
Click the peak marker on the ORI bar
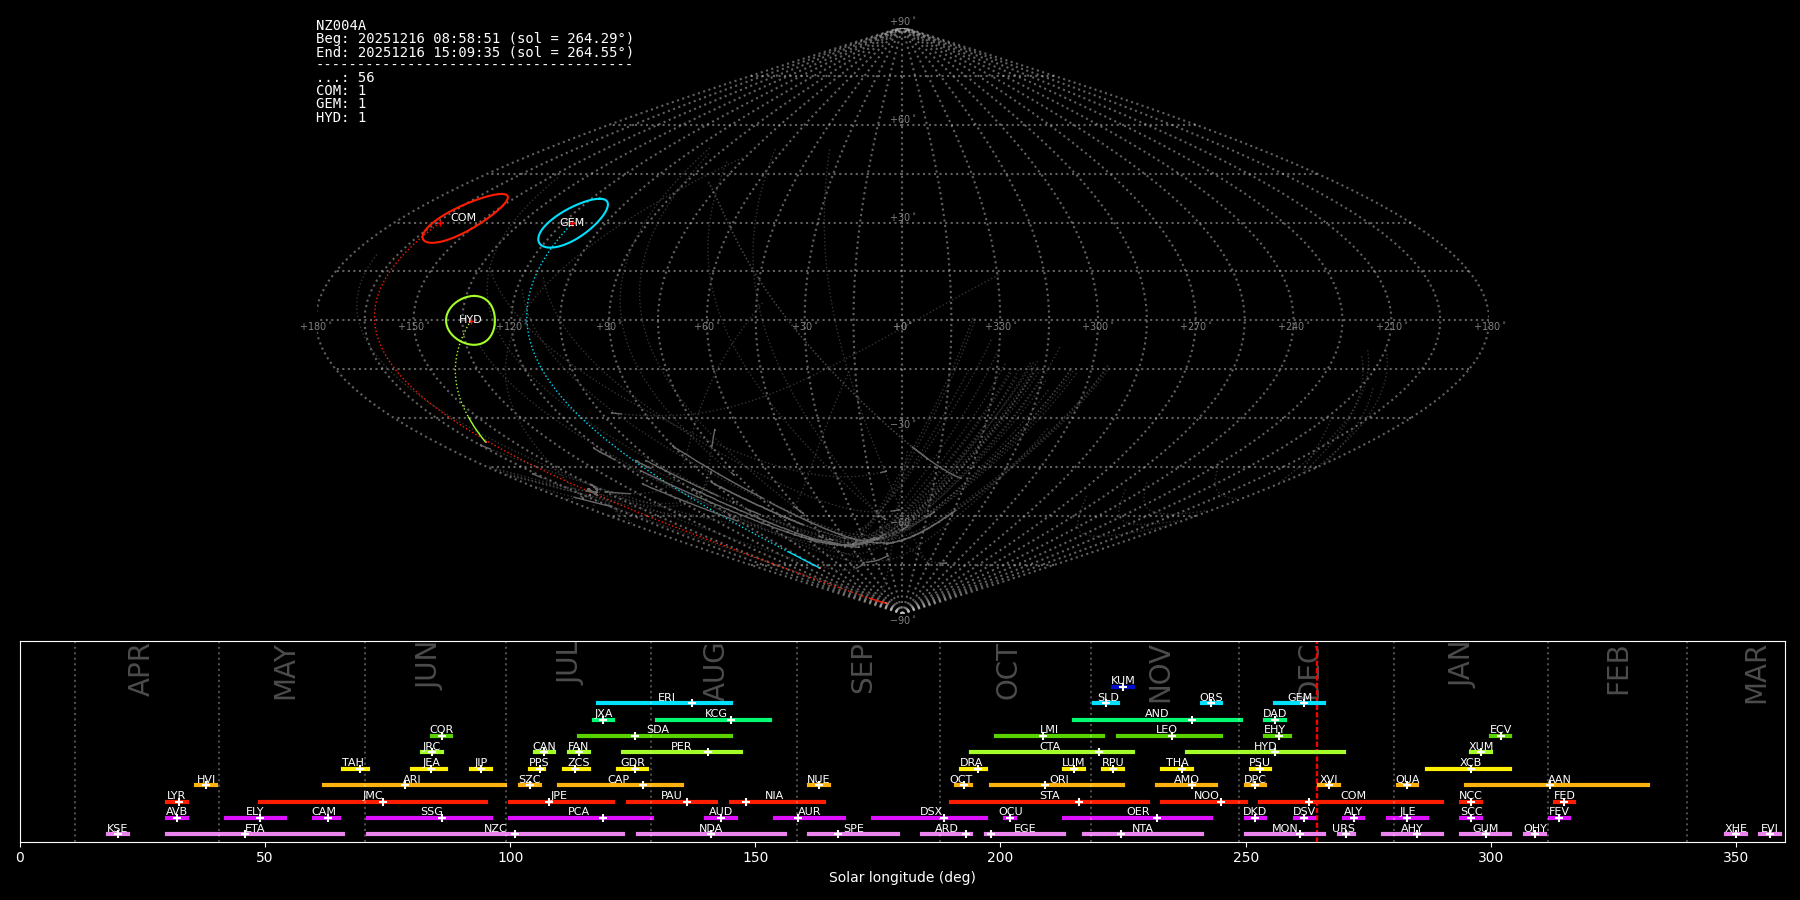tap(1046, 785)
